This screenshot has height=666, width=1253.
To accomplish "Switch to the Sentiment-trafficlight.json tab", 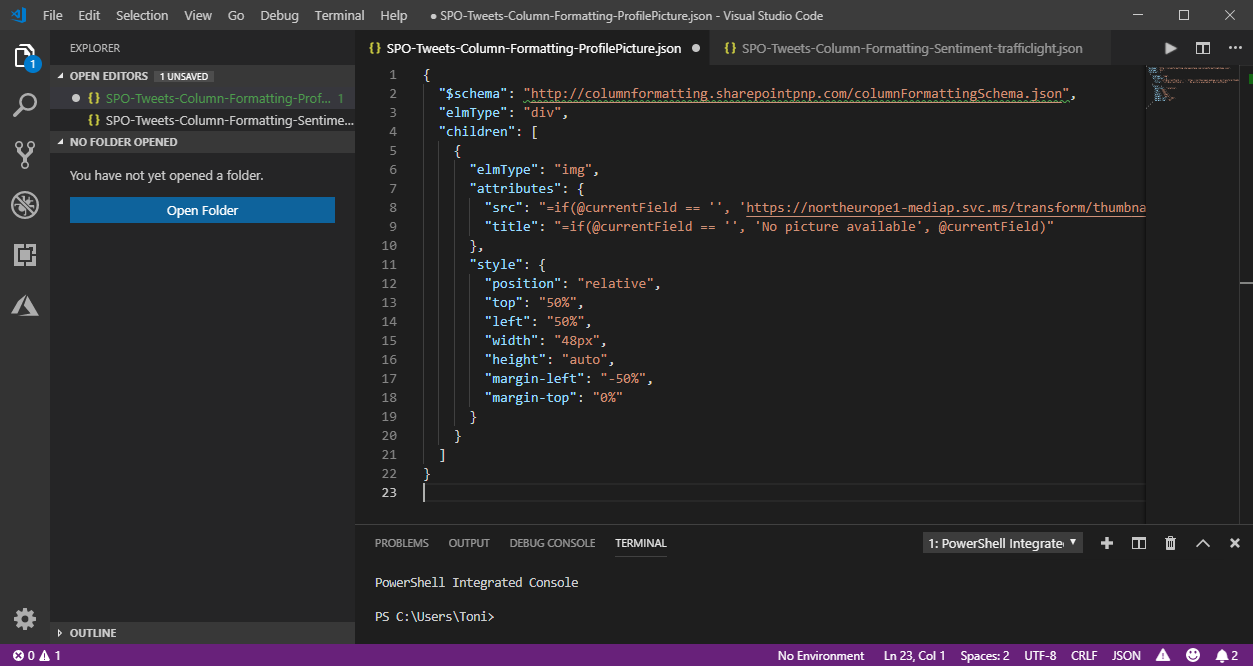I will [911, 48].
